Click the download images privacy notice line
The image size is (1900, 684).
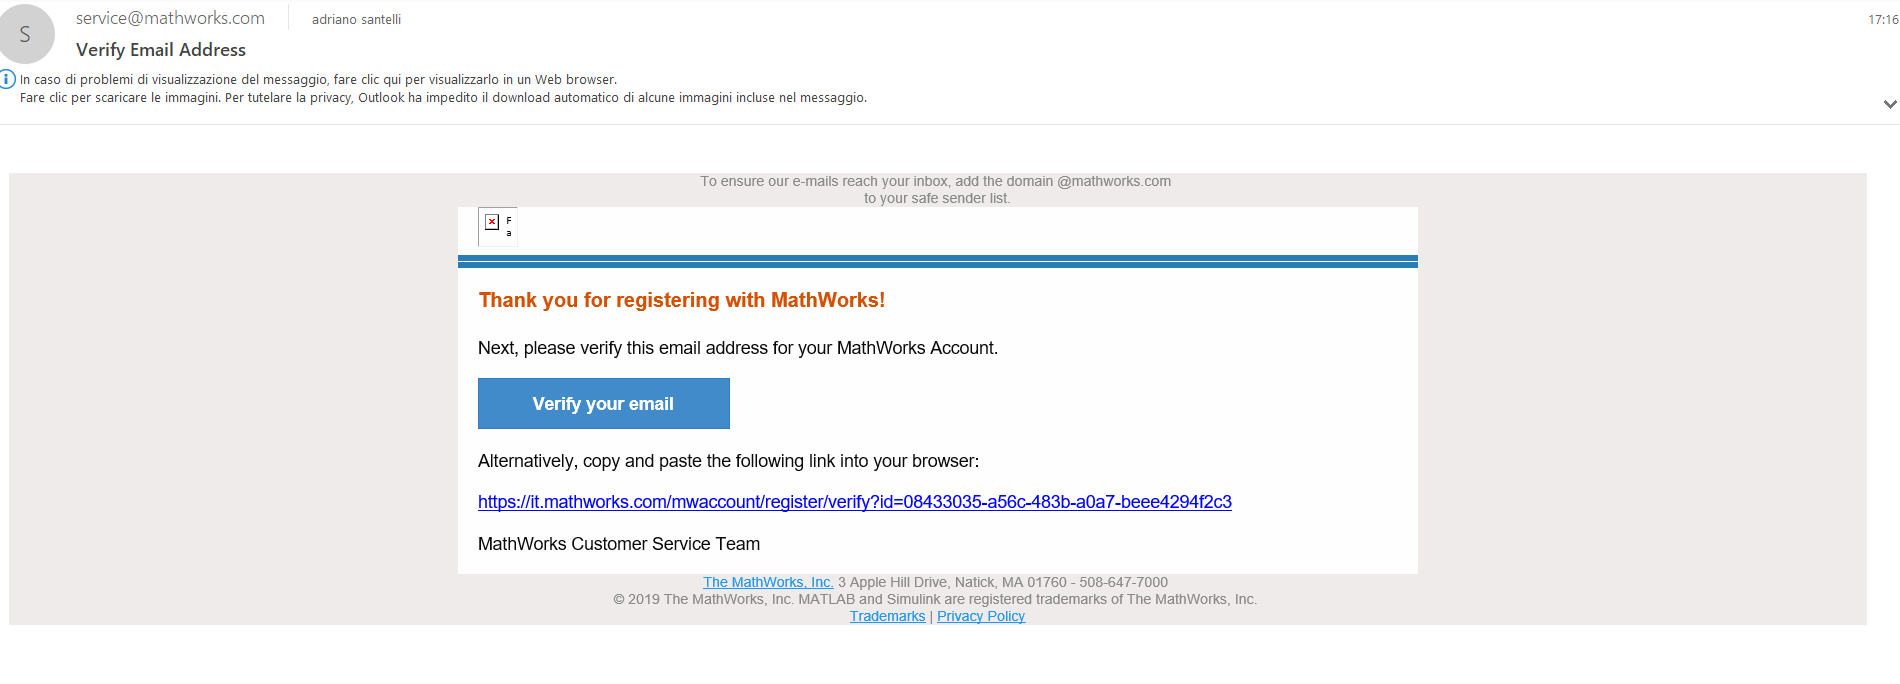pos(443,97)
